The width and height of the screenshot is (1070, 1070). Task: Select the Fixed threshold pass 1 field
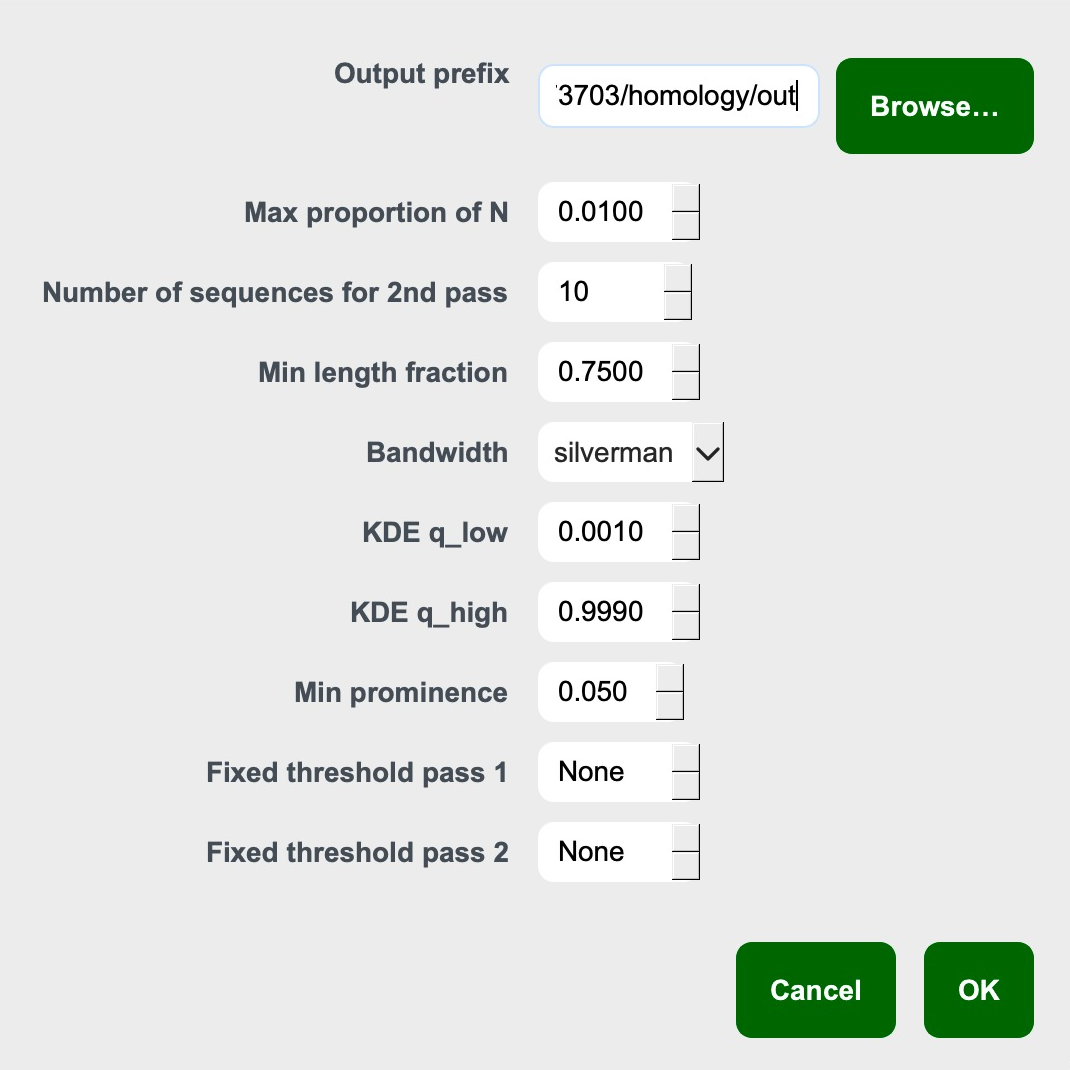pyautogui.click(x=600, y=771)
